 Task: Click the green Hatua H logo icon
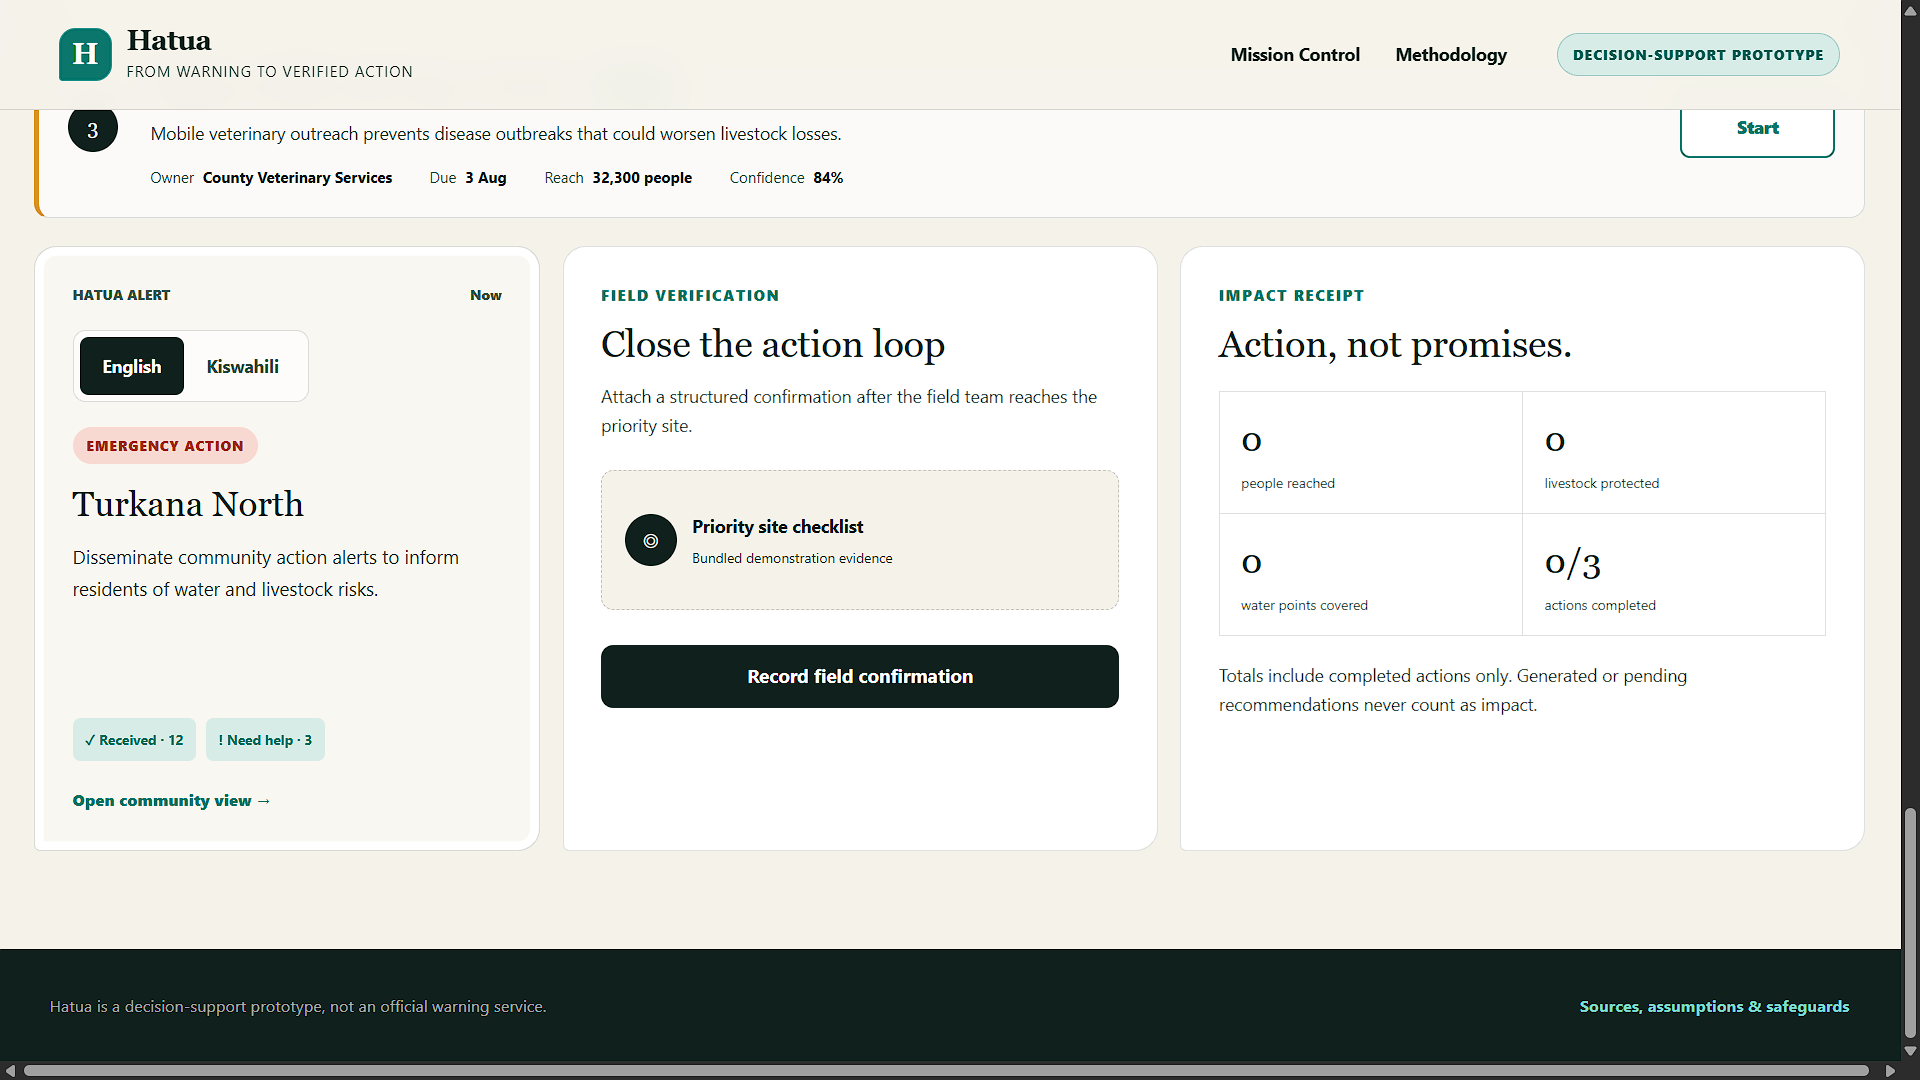point(85,54)
